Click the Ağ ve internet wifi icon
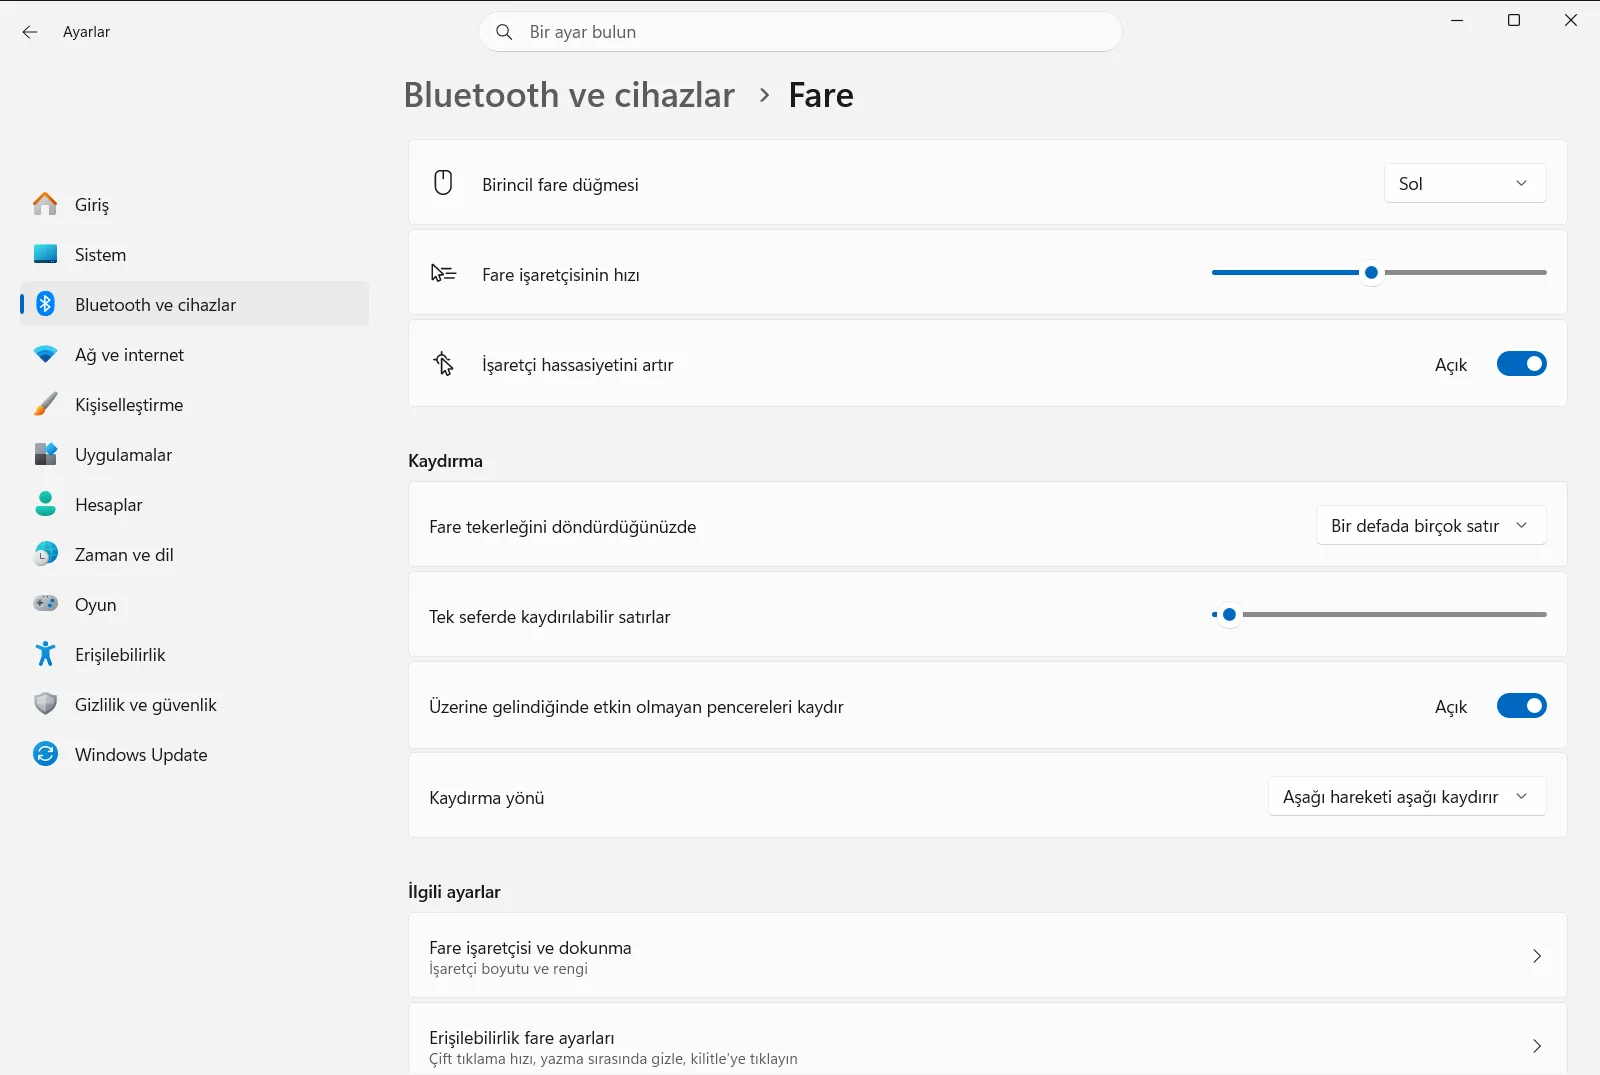Viewport: 1600px width, 1075px height. (45, 354)
